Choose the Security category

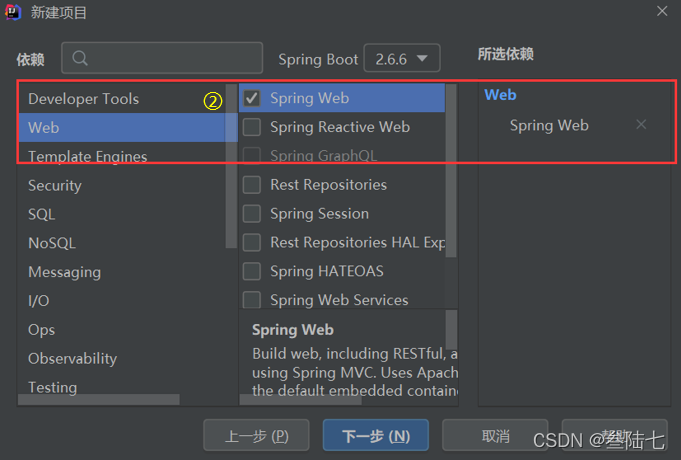[122, 185]
